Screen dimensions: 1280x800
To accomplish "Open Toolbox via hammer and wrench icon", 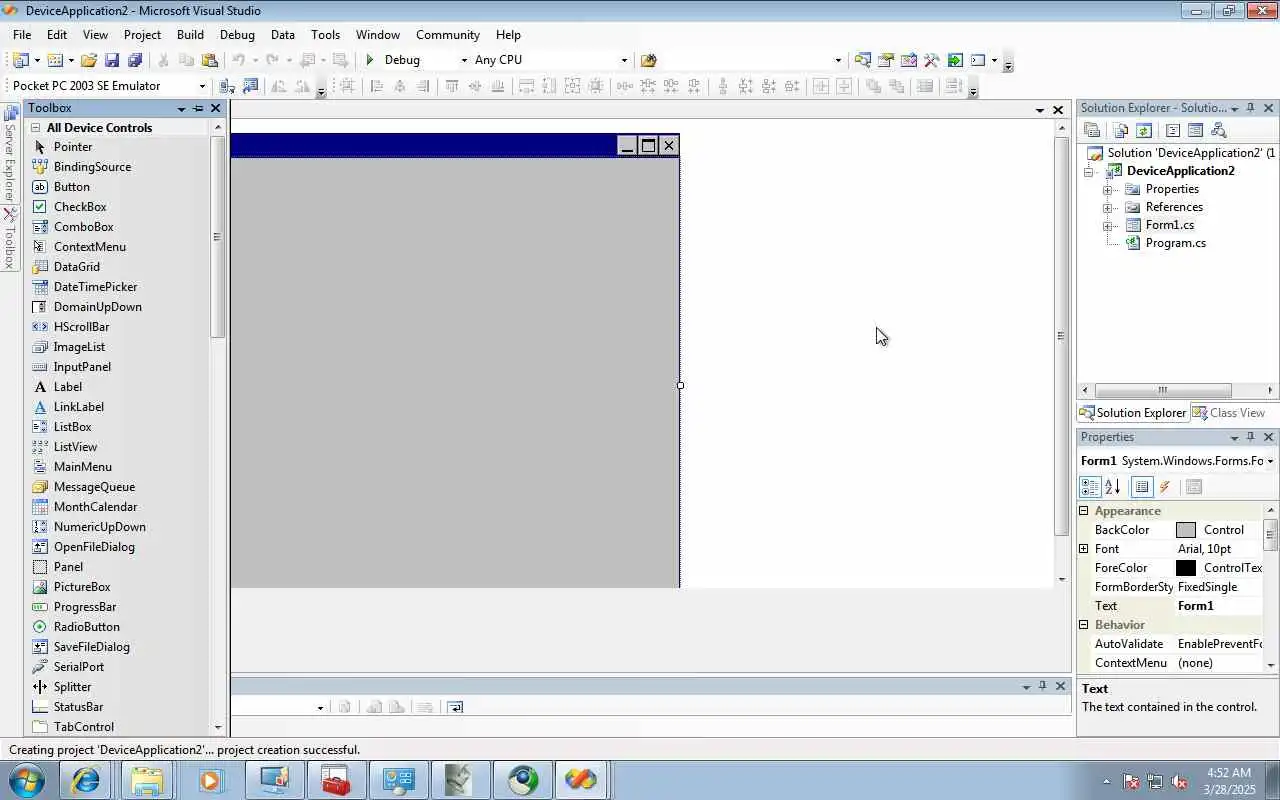I will point(932,60).
